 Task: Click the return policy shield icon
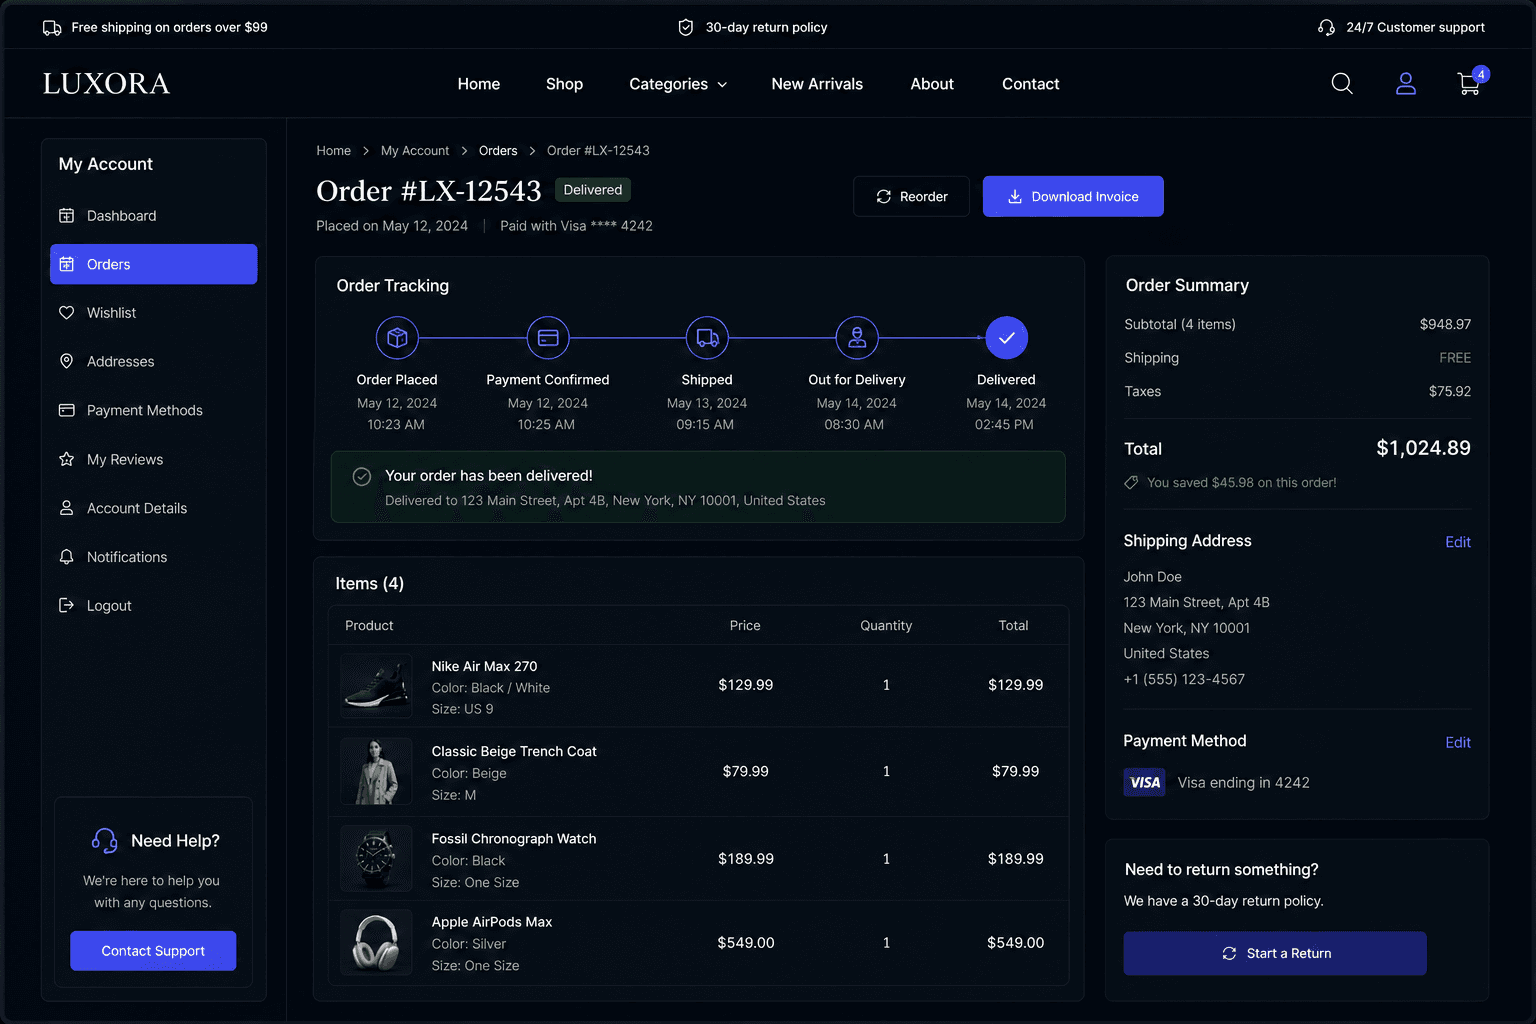(x=686, y=28)
